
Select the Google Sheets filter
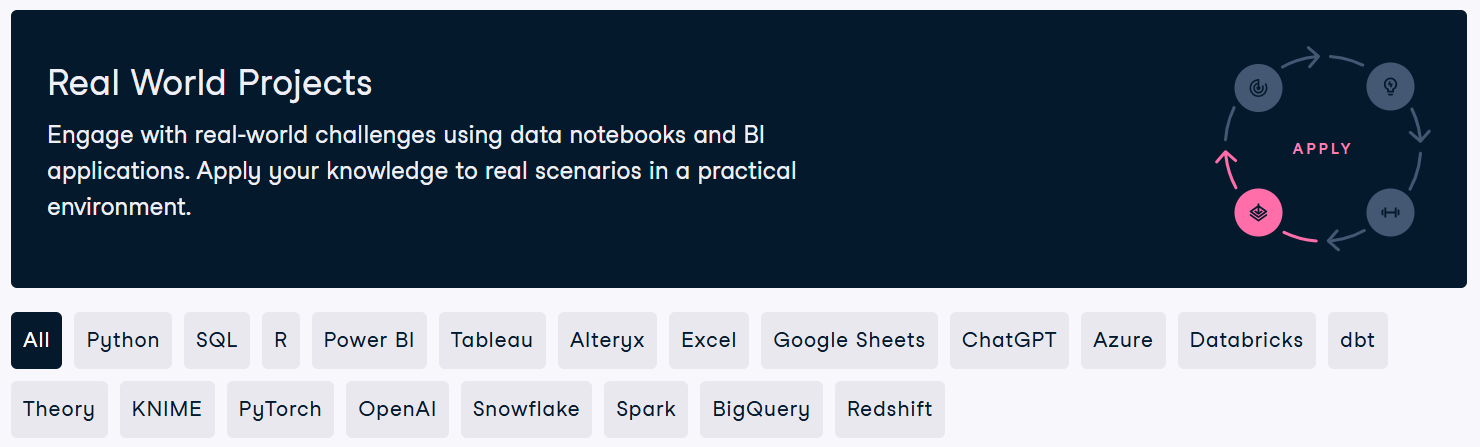point(849,340)
